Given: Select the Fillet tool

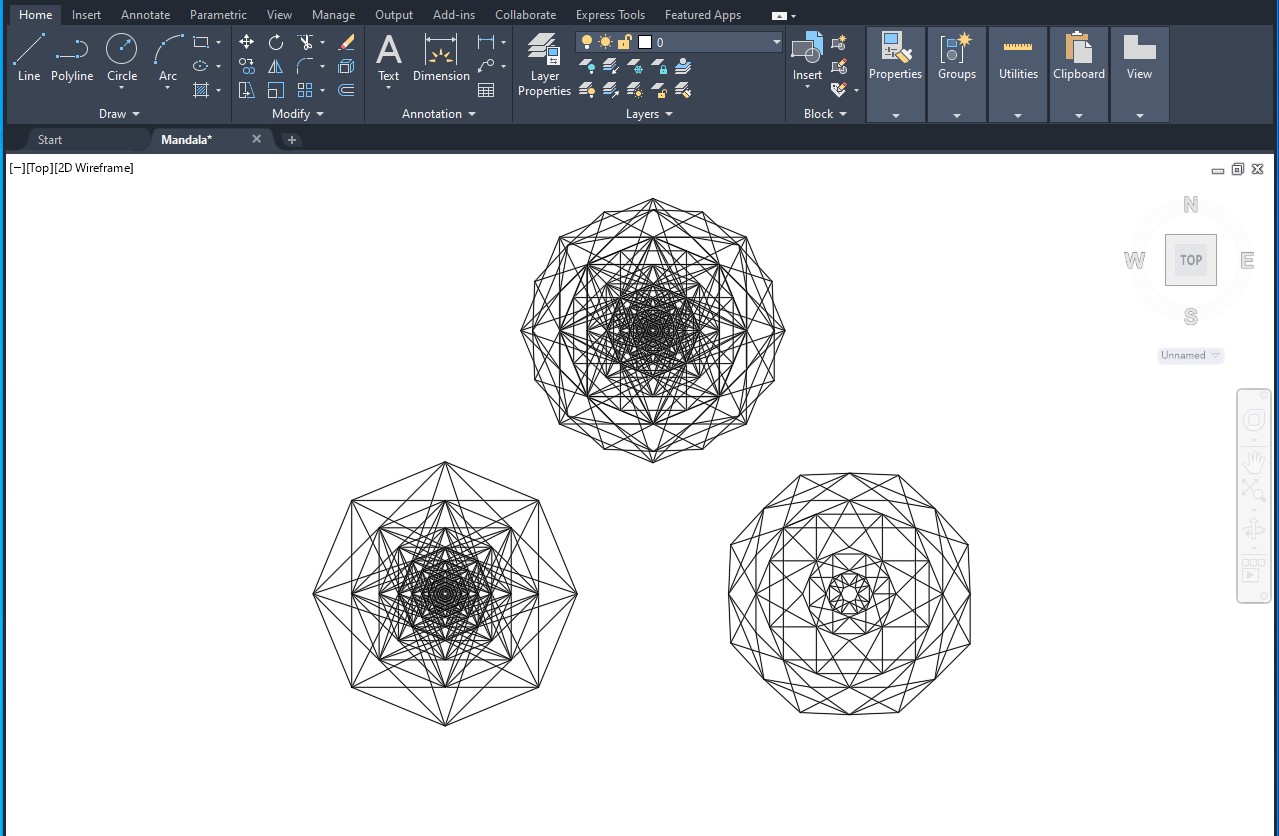Looking at the screenshot, I should [305, 66].
